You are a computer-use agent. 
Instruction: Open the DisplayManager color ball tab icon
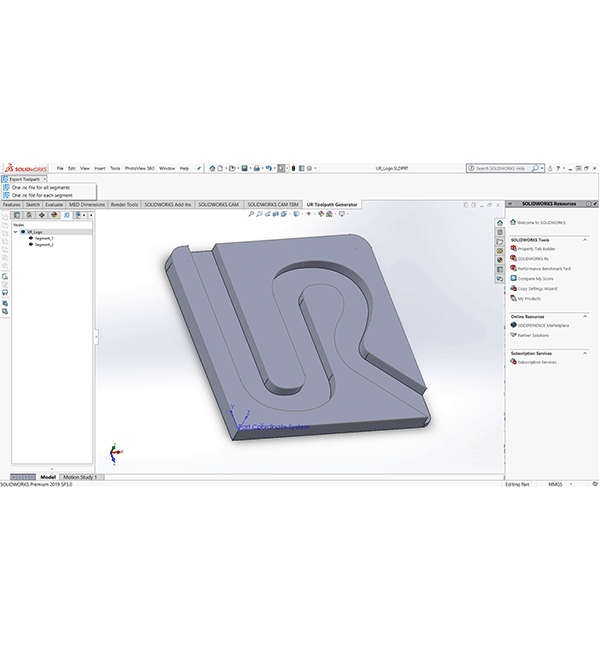pos(54,215)
